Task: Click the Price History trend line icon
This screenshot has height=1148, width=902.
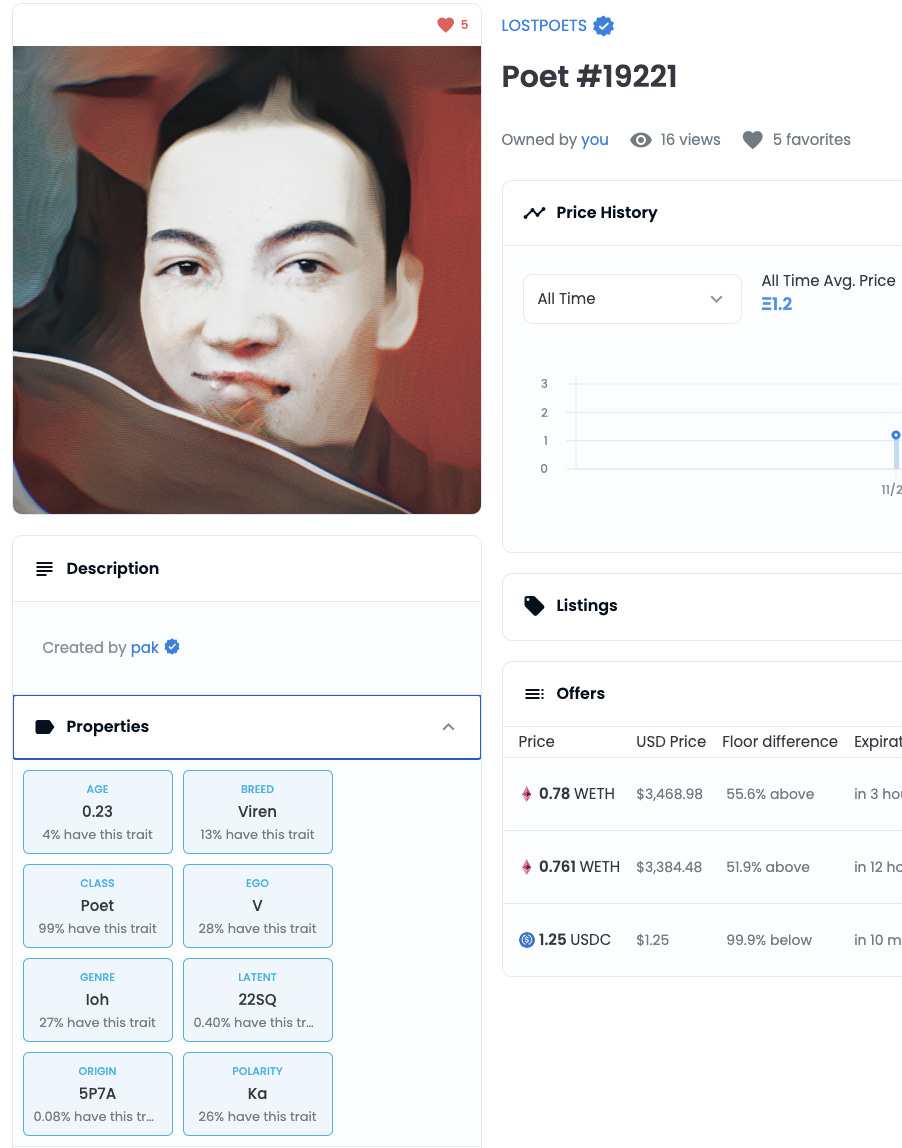Action: coord(534,212)
